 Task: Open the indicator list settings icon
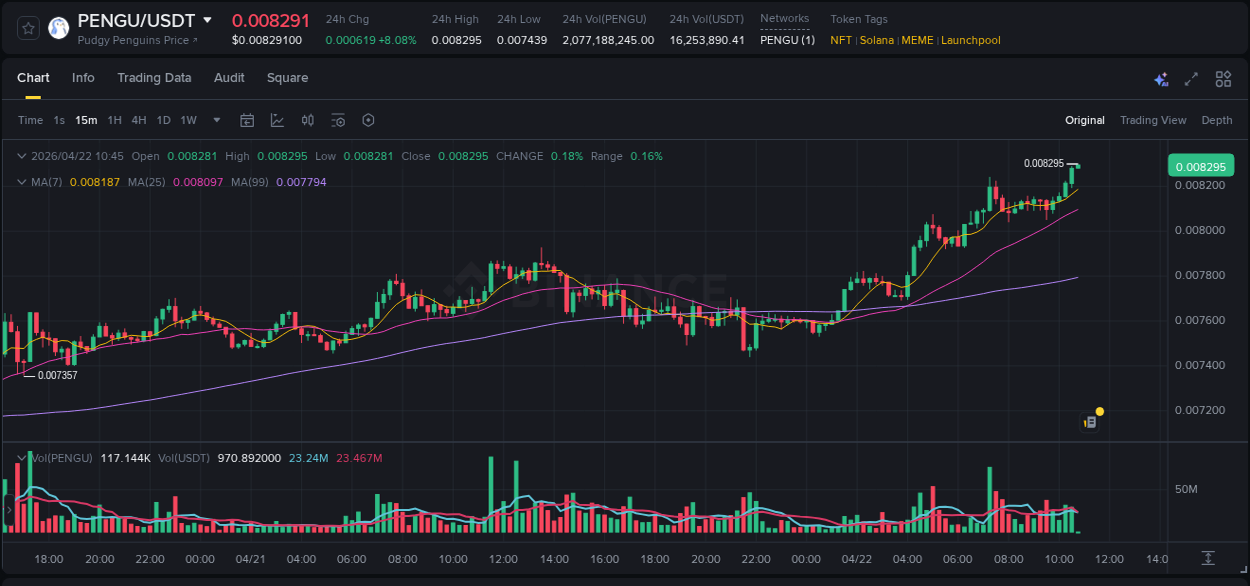point(338,120)
